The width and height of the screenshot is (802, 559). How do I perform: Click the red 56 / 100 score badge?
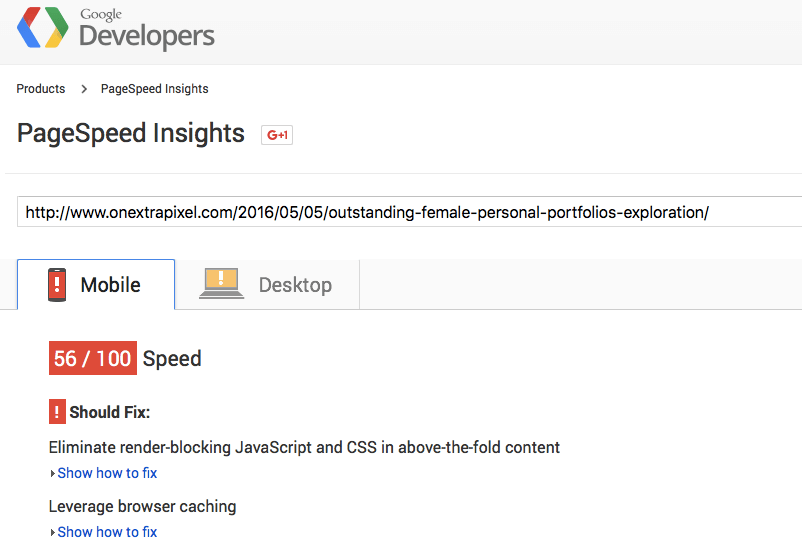(93, 358)
